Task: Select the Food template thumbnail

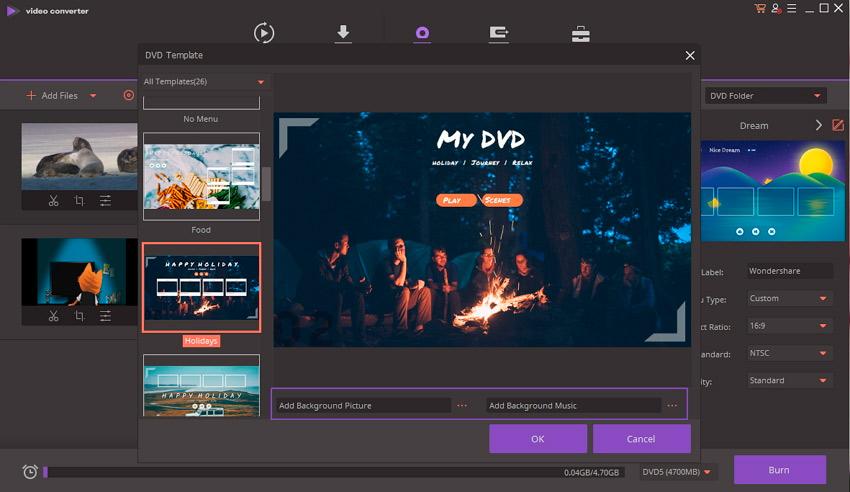Action: [x=201, y=177]
